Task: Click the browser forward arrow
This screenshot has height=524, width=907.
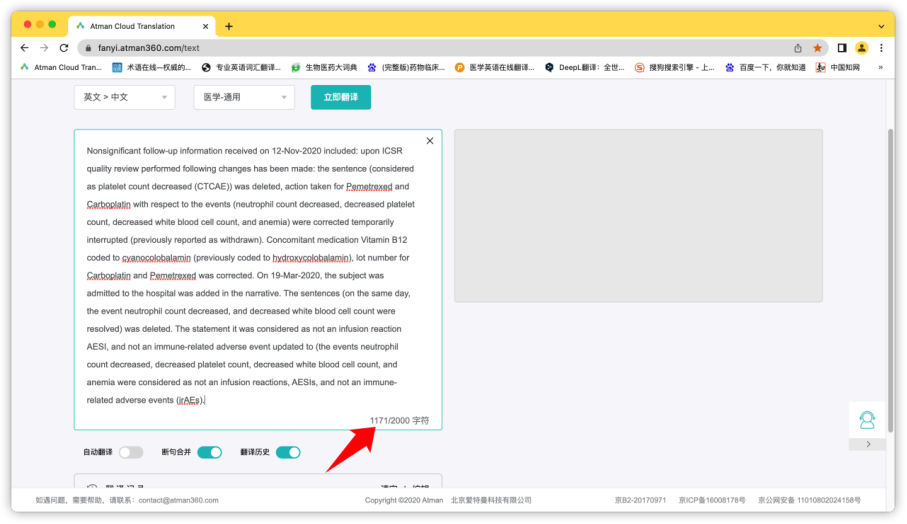Action: 44,48
